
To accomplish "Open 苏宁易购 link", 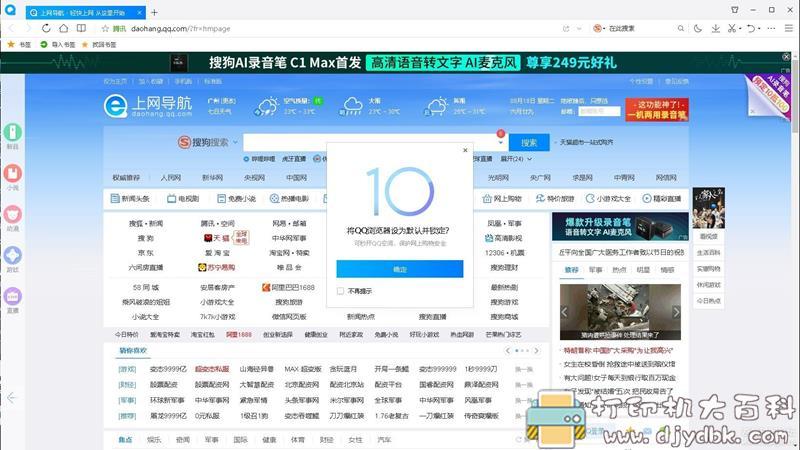I will click(217, 267).
